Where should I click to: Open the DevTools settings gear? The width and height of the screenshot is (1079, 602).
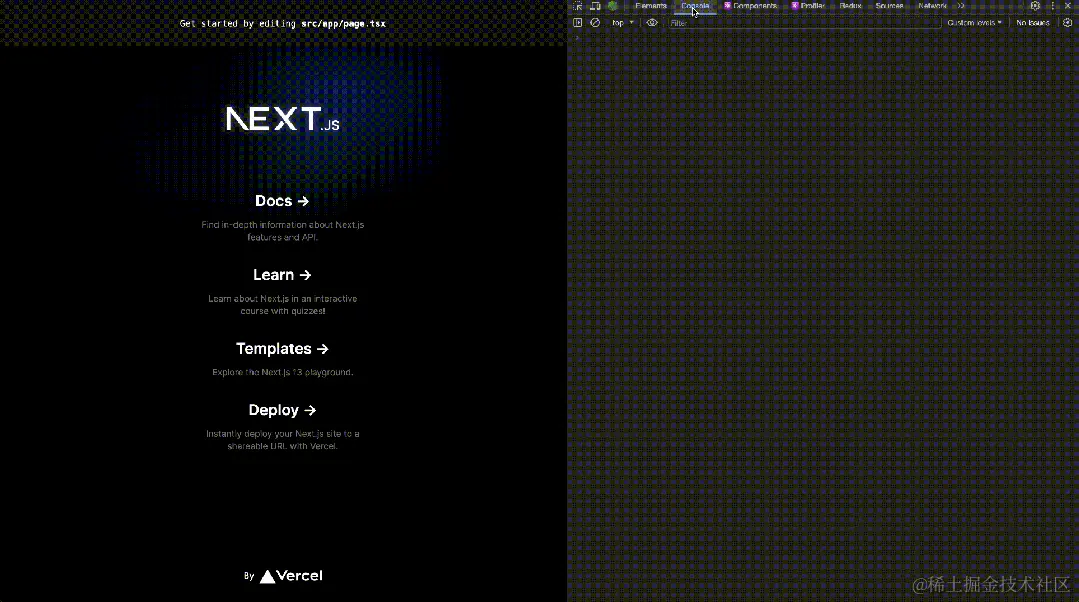point(1035,6)
